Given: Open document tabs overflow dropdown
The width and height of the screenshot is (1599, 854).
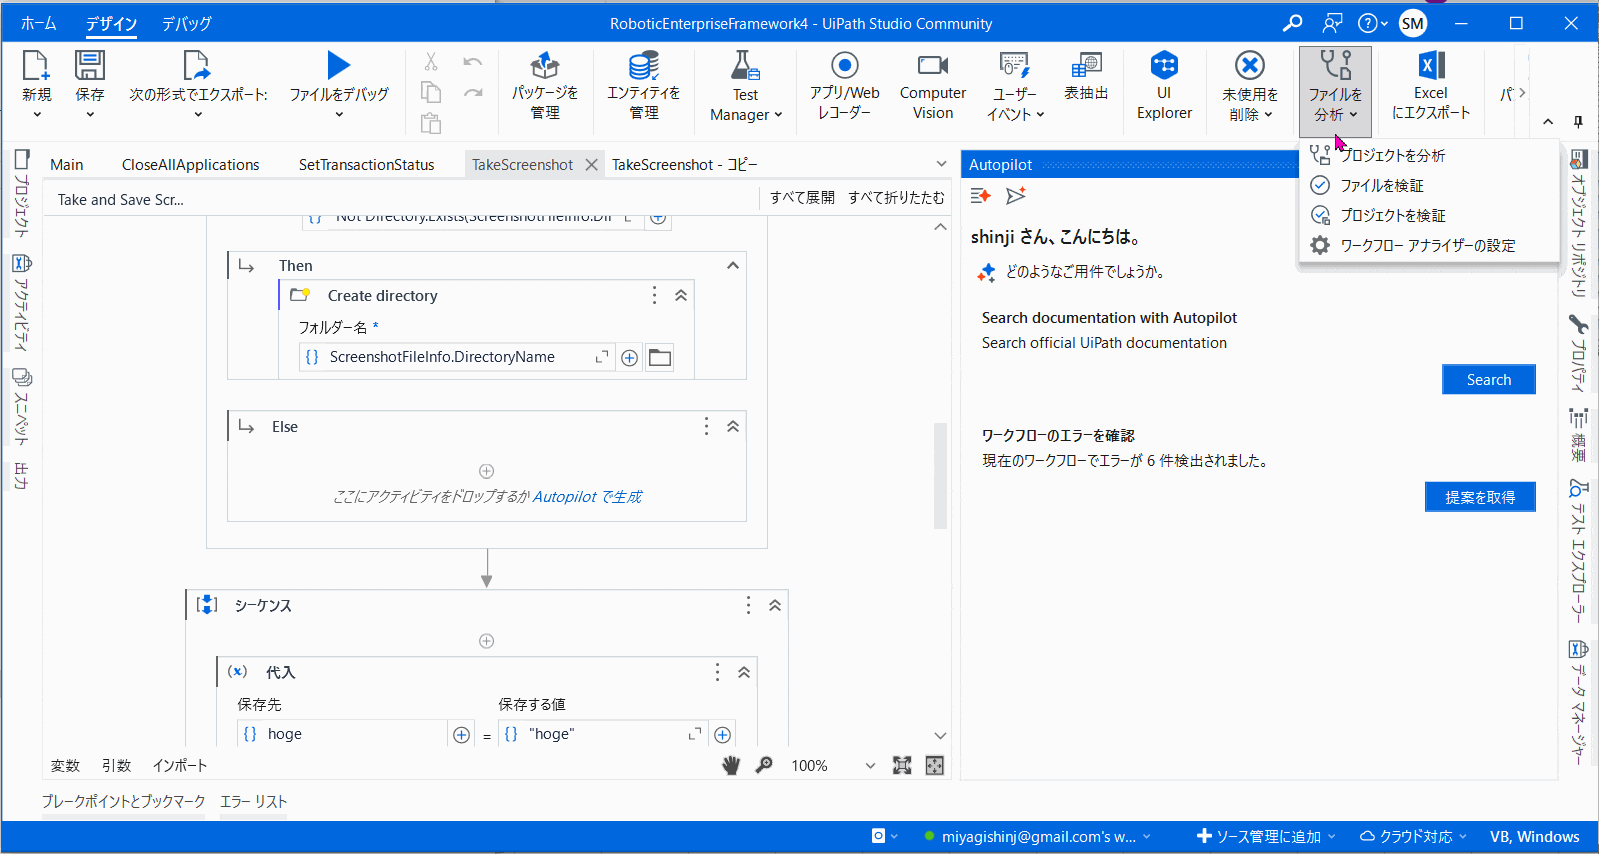Looking at the screenshot, I should (941, 164).
